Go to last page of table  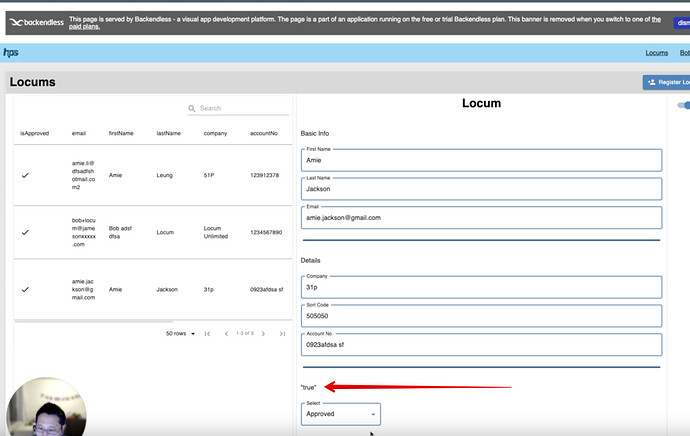pos(282,333)
